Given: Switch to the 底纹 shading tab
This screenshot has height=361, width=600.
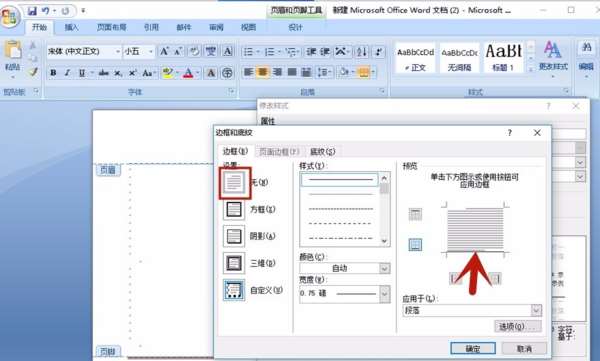Looking at the screenshot, I should [323, 152].
